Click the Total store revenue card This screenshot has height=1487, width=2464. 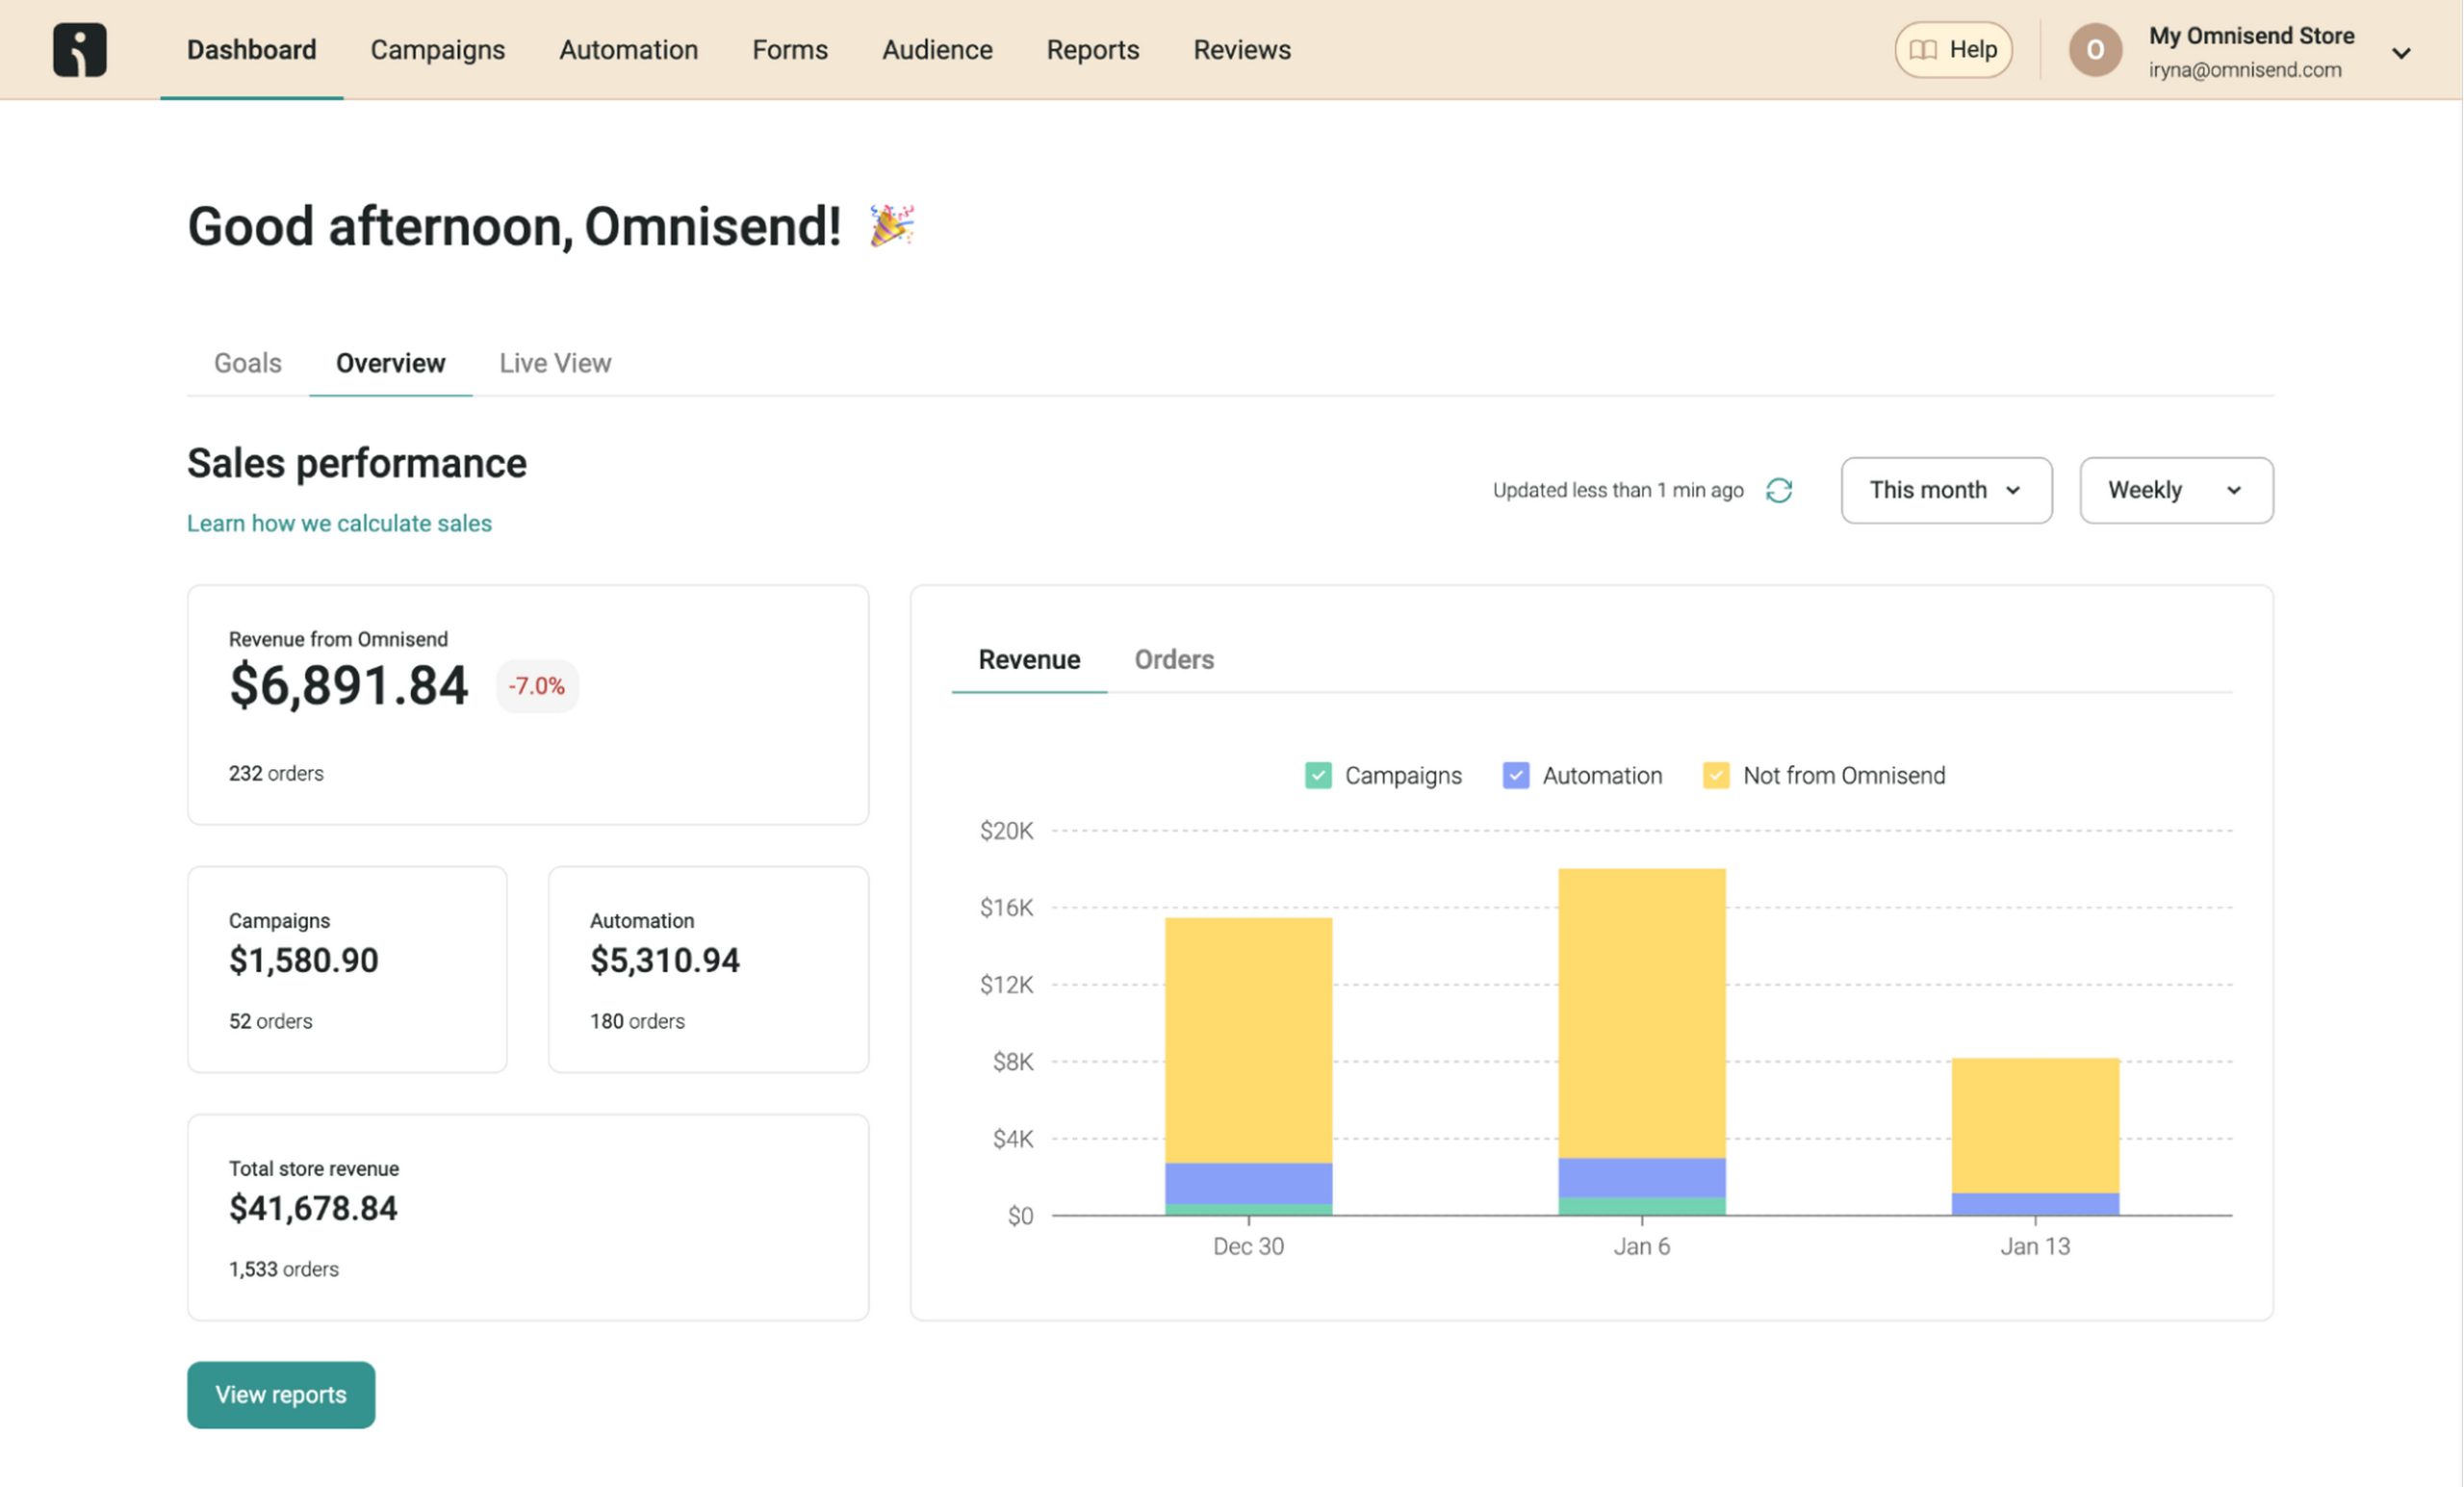point(528,1218)
